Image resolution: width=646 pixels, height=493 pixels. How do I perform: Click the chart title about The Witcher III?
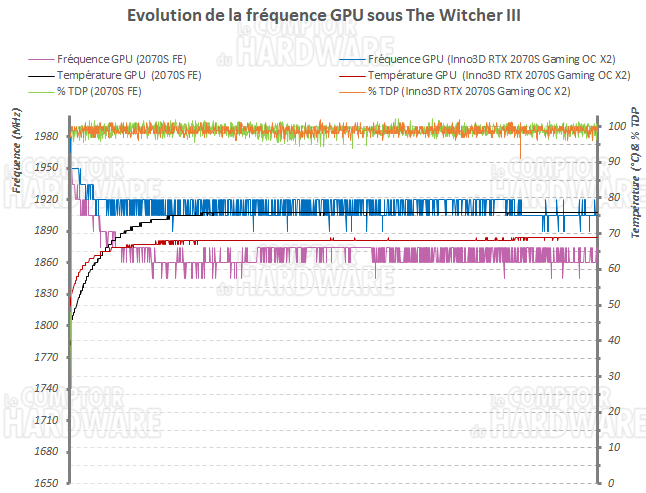pos(323,18)
